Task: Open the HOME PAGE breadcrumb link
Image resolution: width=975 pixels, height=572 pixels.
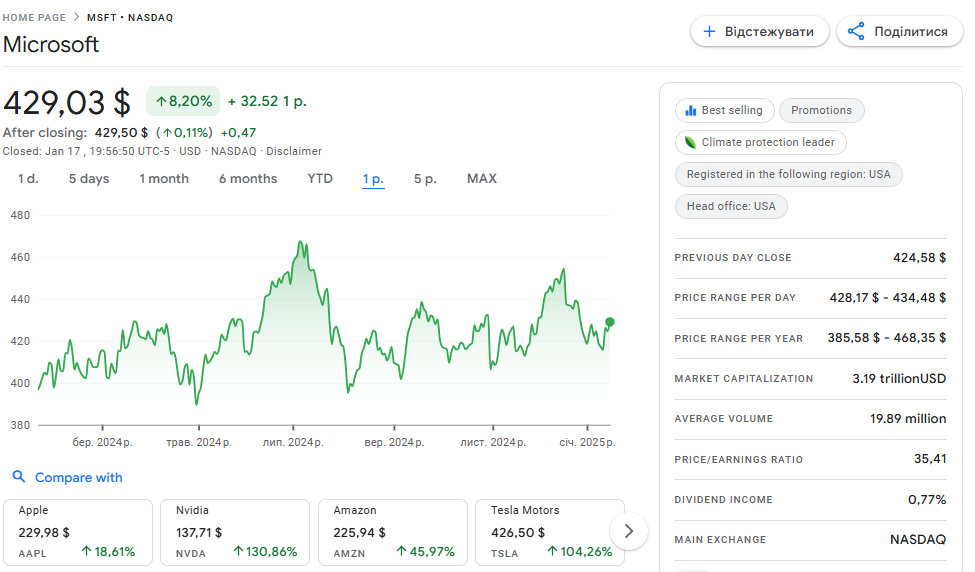Action: (x=34, y=17)
